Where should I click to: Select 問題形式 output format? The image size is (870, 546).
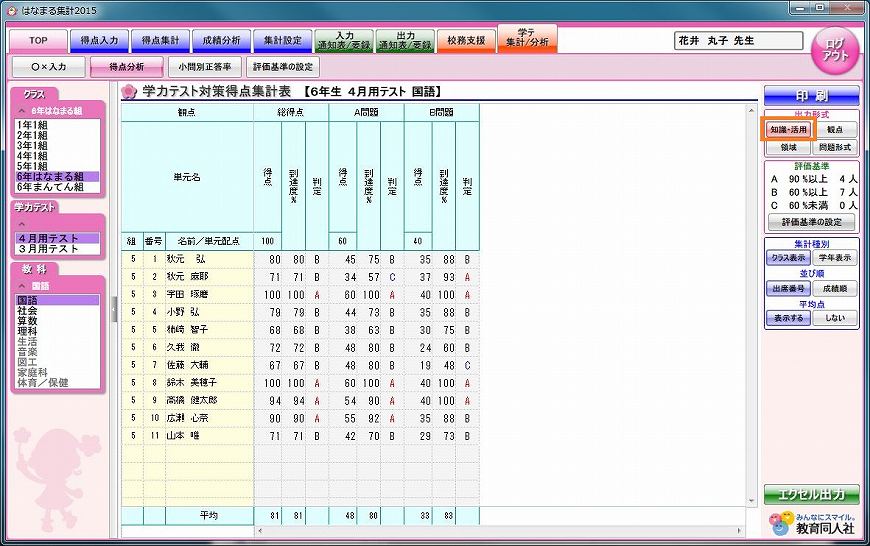(x=834, y=147)
